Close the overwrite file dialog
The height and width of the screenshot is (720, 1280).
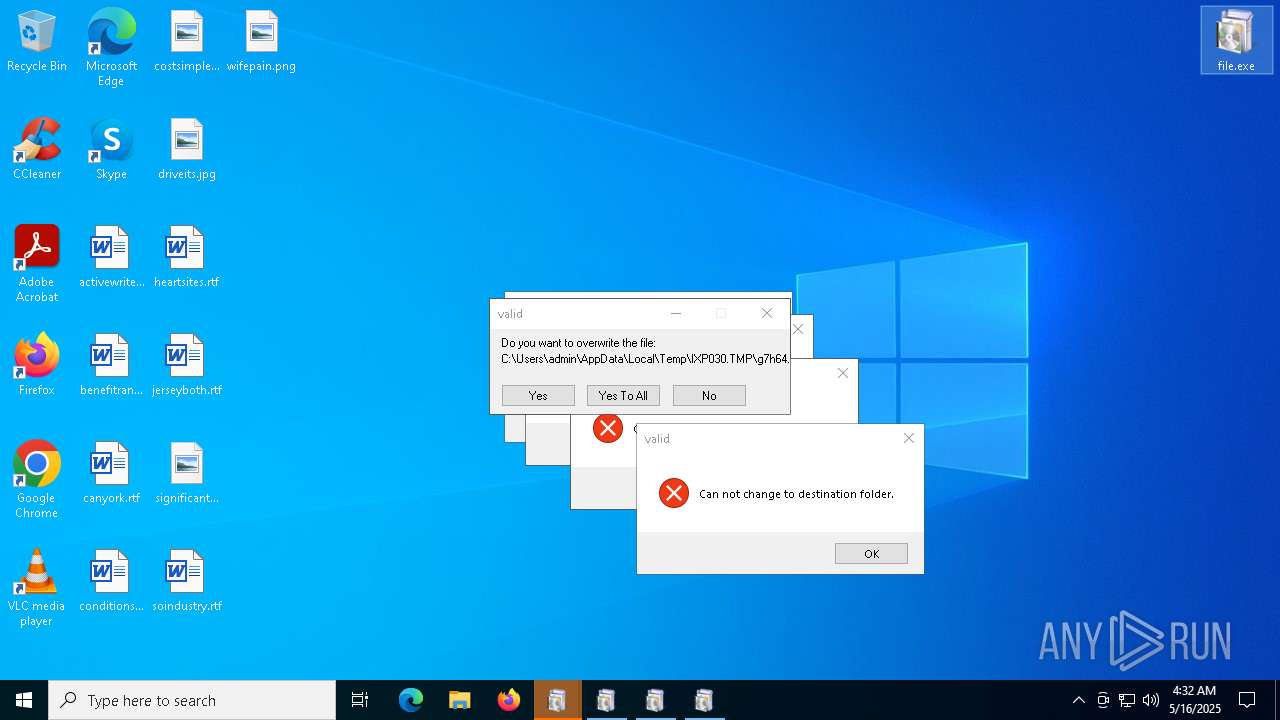click(767, 313)
